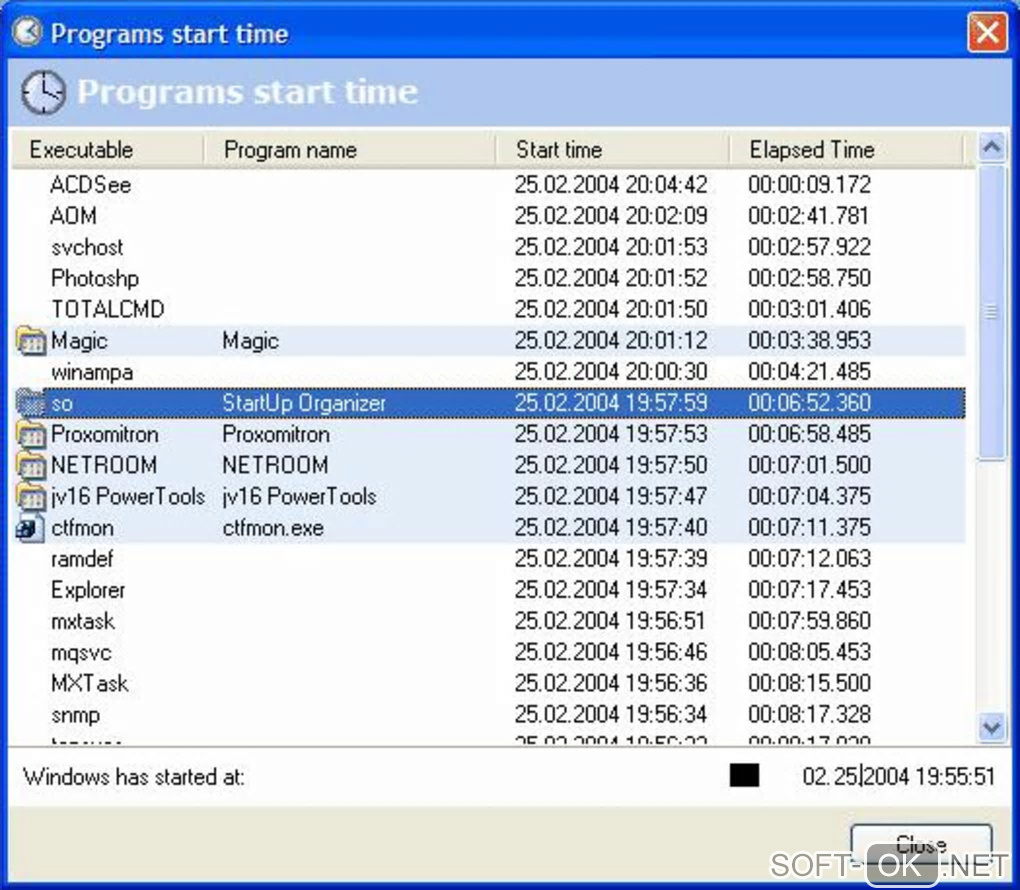Click the vertical scrollbar thumb
Screen dimensions: 1020x890
pyautogui.click(x=991, y=312)
